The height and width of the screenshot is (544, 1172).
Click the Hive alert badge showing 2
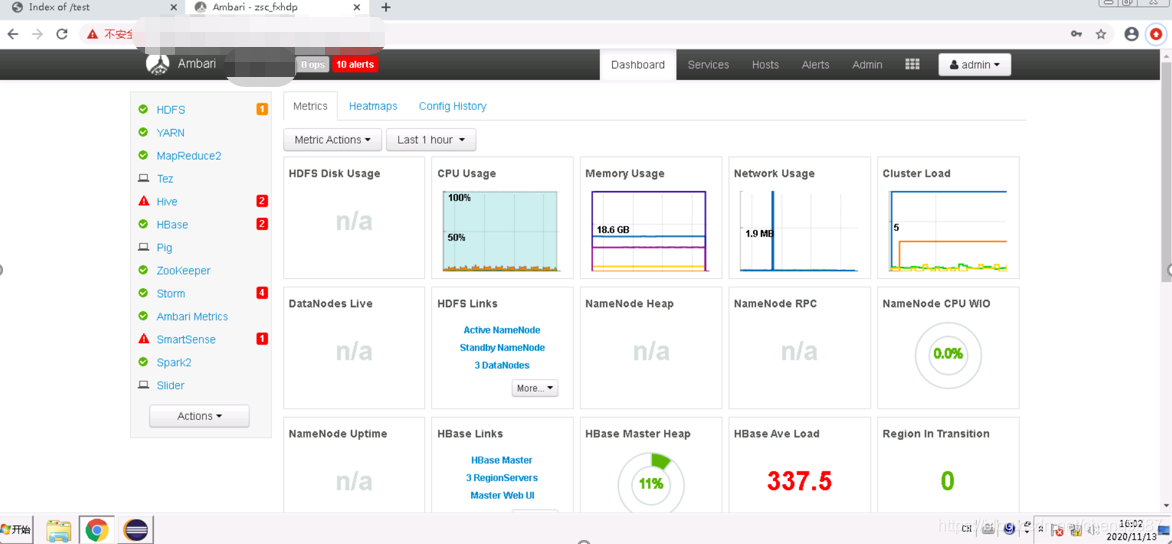pos(262,201)
